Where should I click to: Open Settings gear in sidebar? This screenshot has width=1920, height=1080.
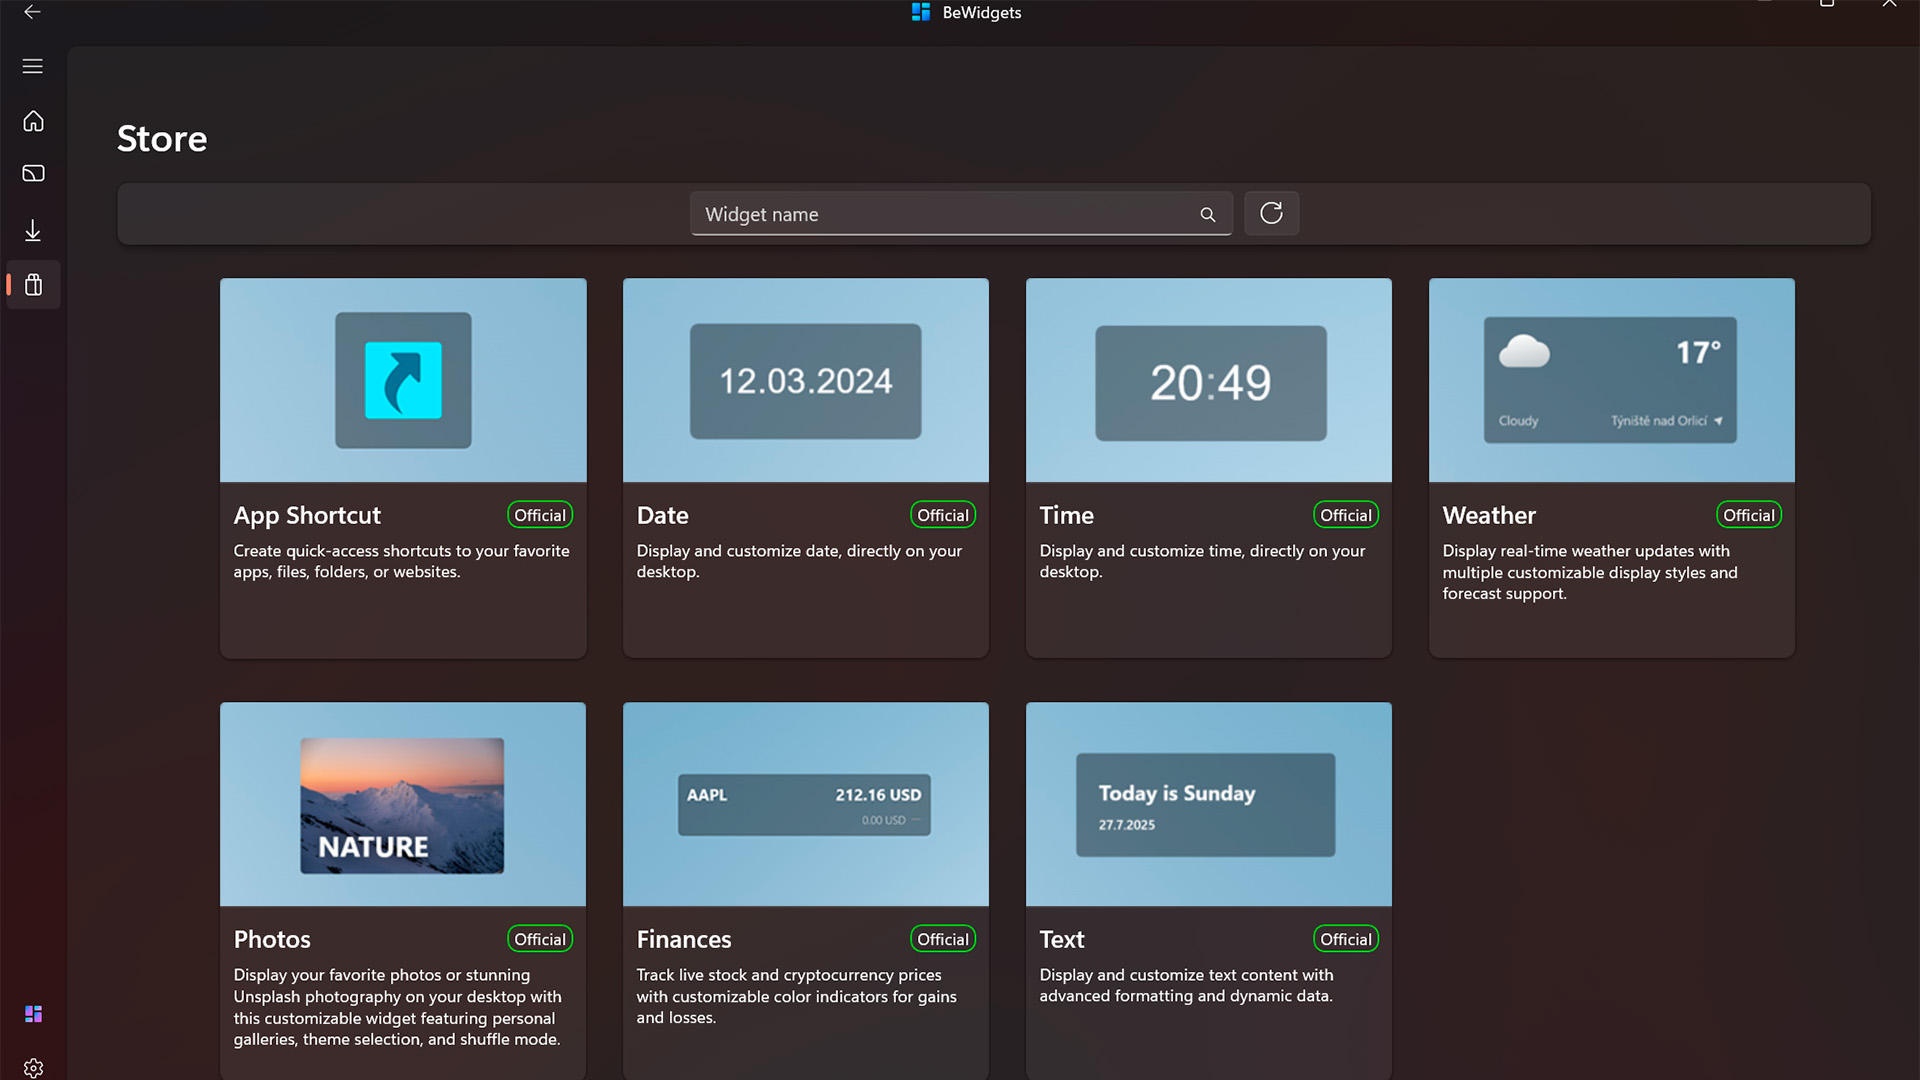click(x=33, y=1068)
